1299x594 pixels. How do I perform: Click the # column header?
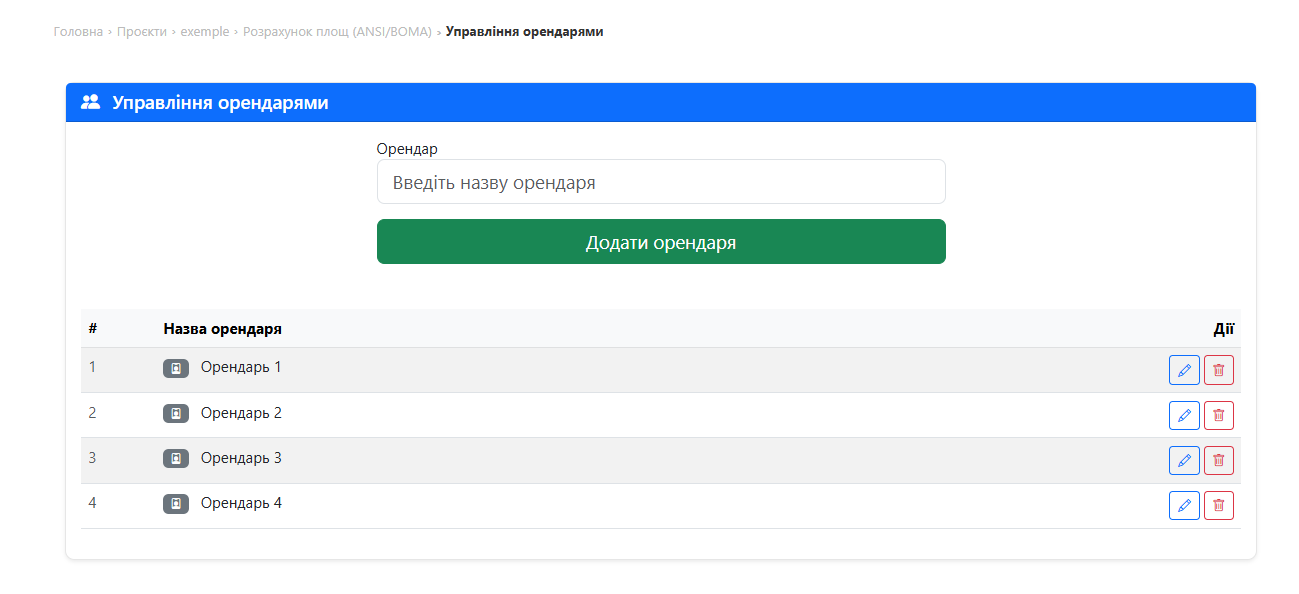pyautogui.click(x=93, y=328)
